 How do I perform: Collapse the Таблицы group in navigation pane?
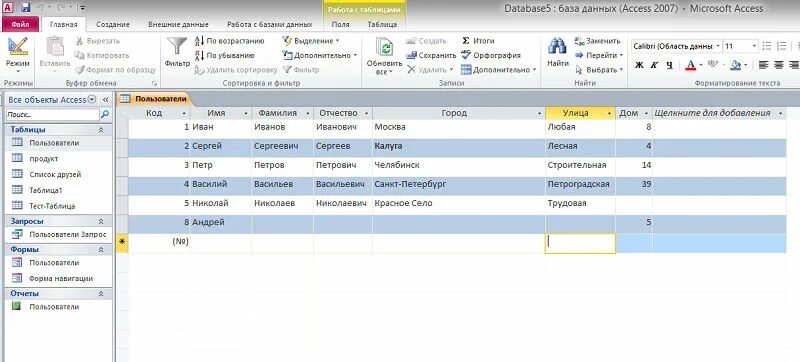(x=101, y=130)
